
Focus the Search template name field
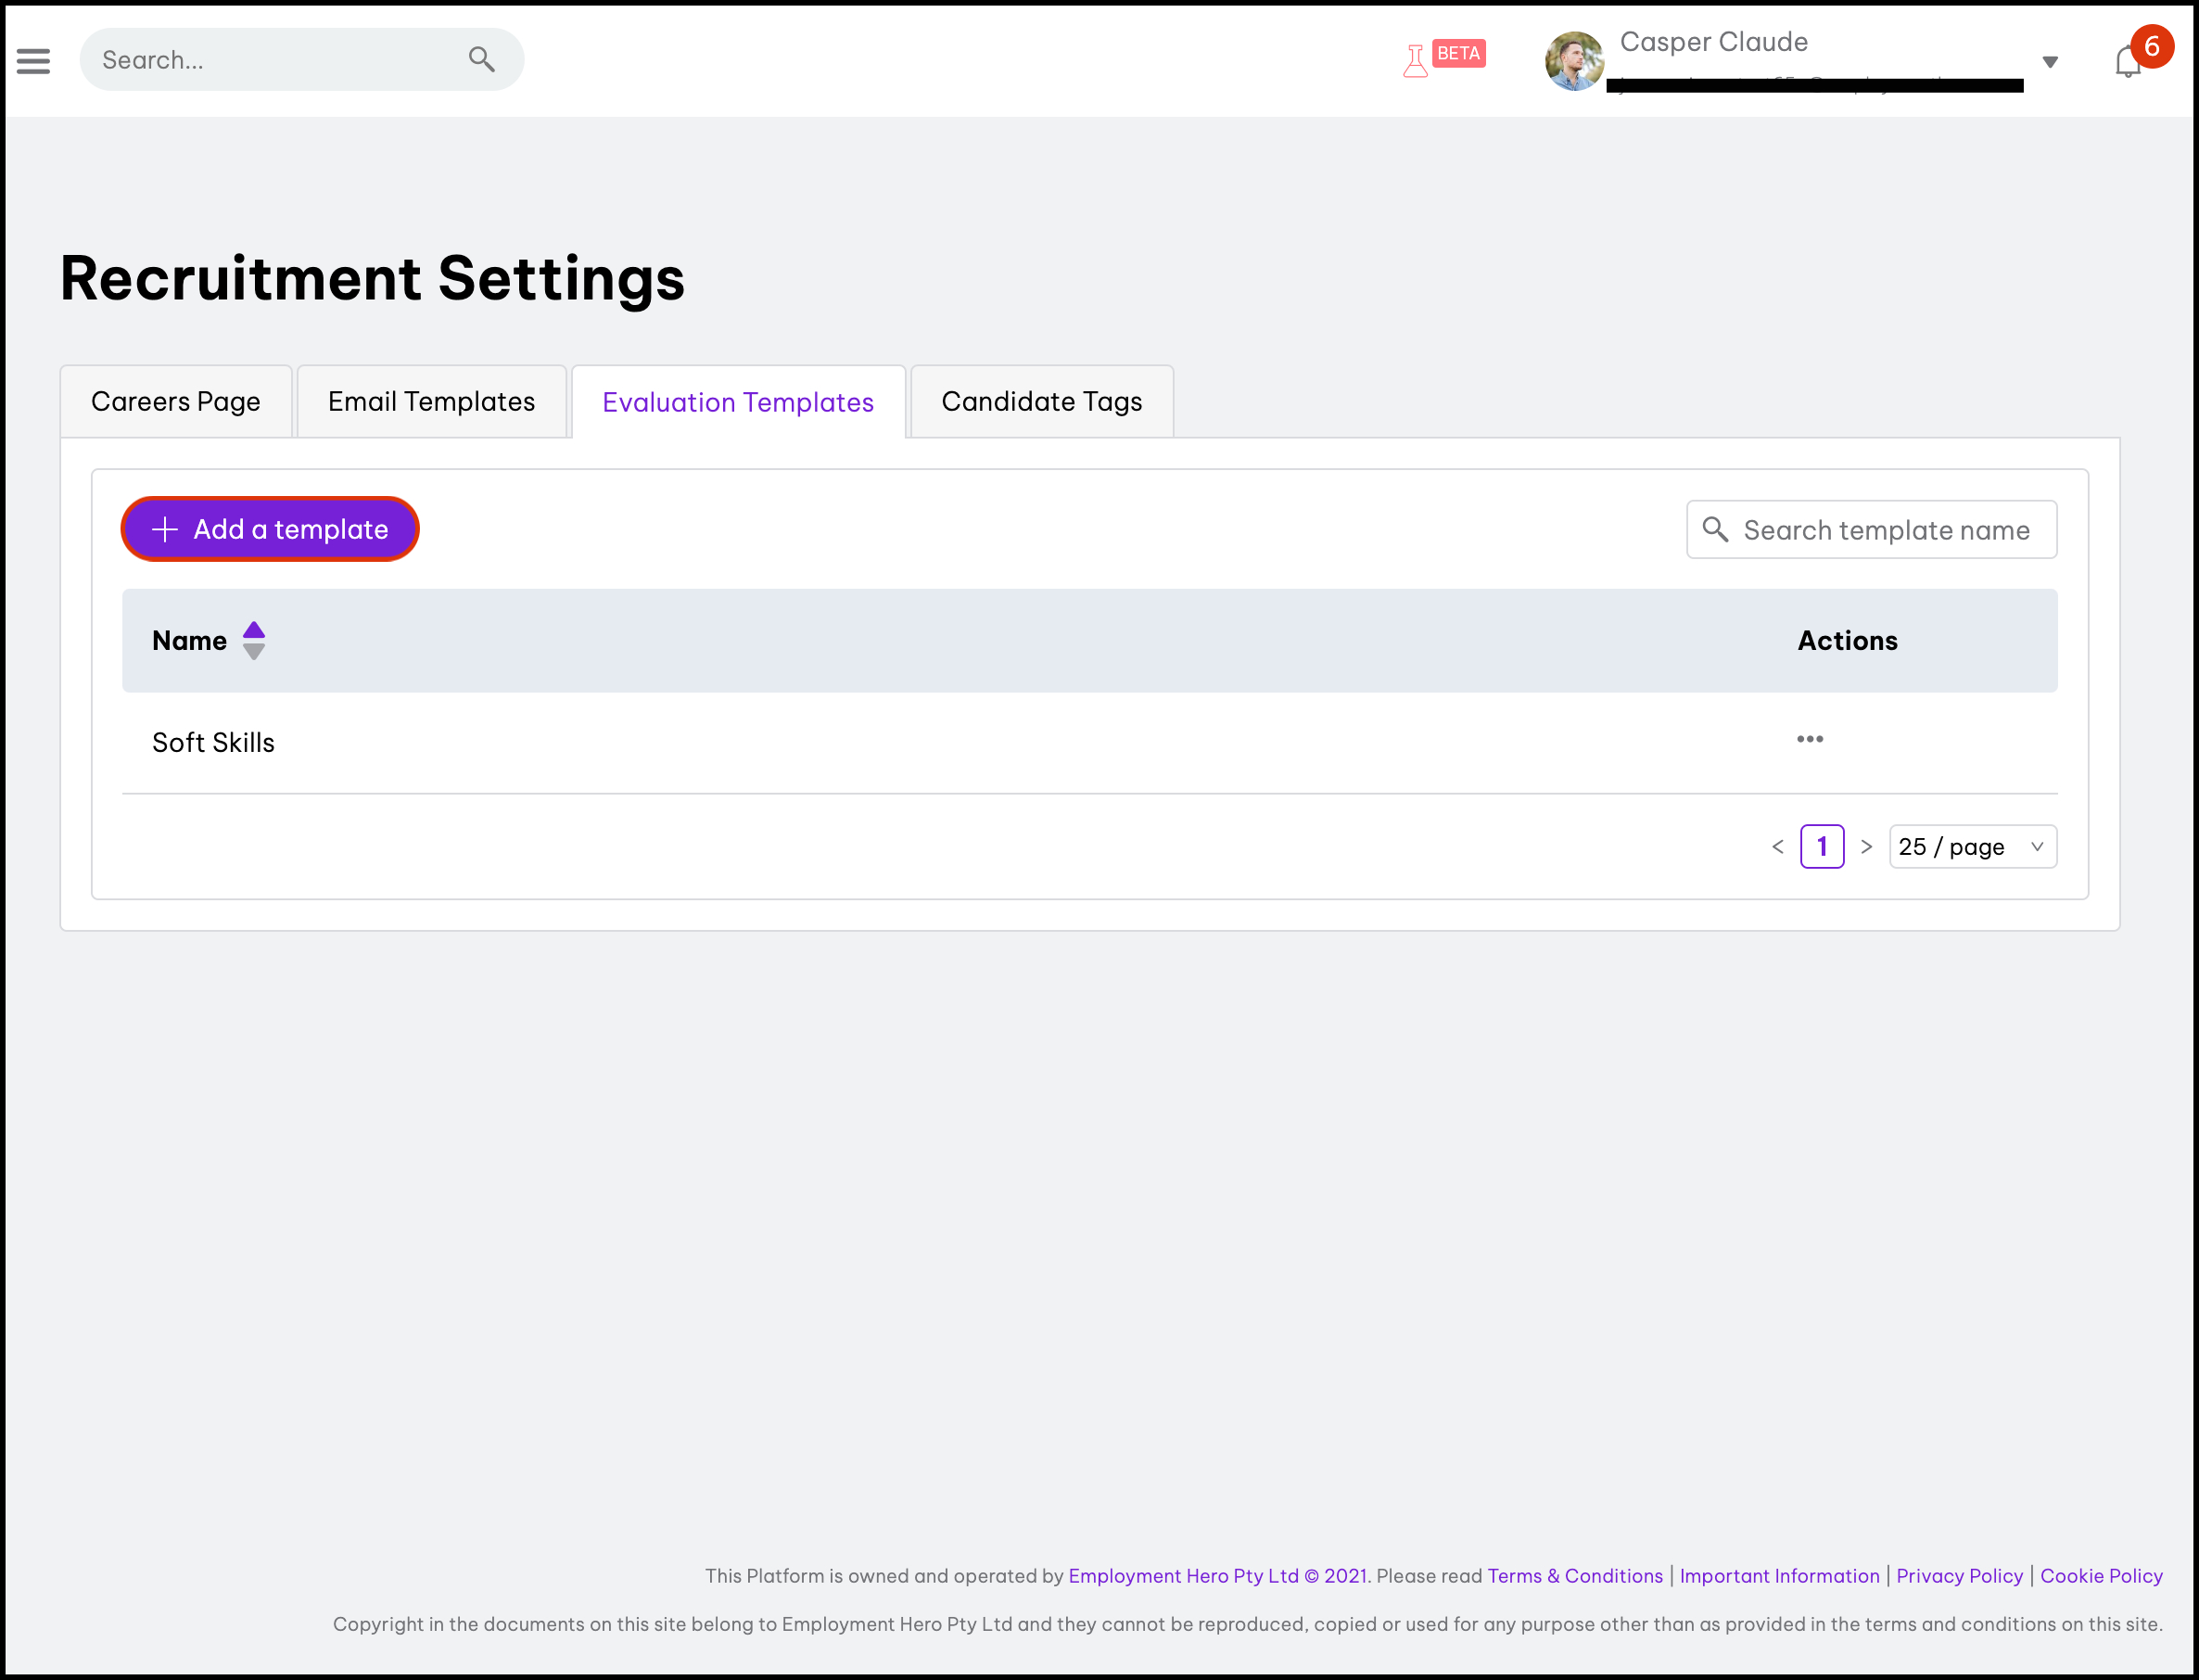pyautogui.click(x=1885, y=530)
